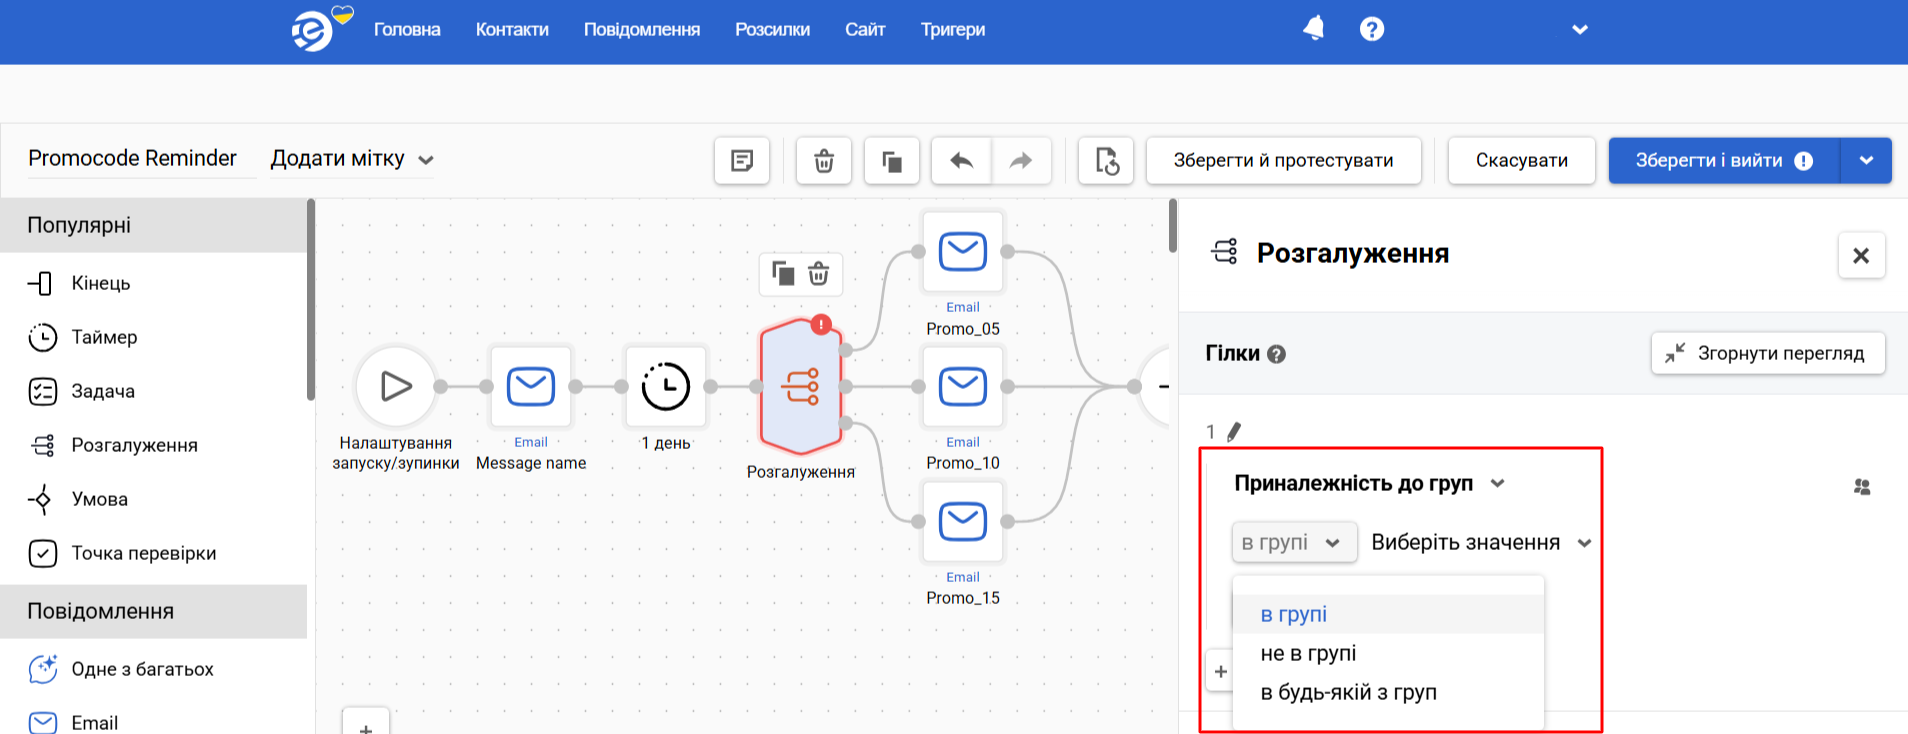Delete selected block with toolbar trash icon
Image resolution: width=1908 pixels, height=734 pixels.
tap(824, 160)
